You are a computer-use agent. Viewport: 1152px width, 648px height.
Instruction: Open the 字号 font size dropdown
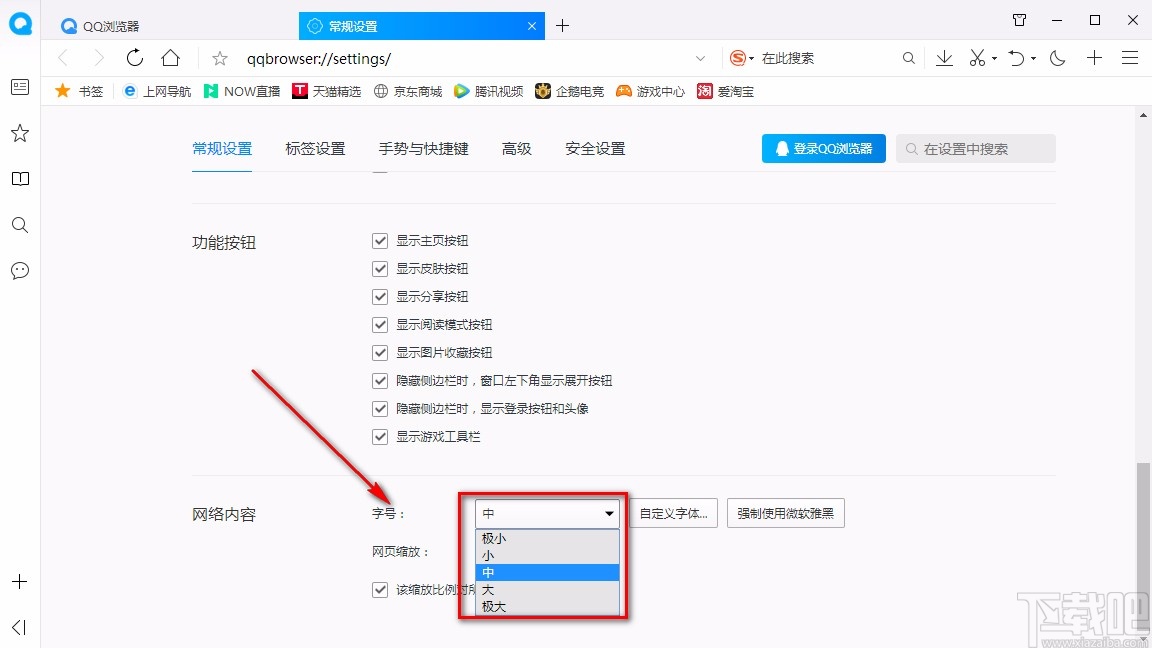click(546, 512)
